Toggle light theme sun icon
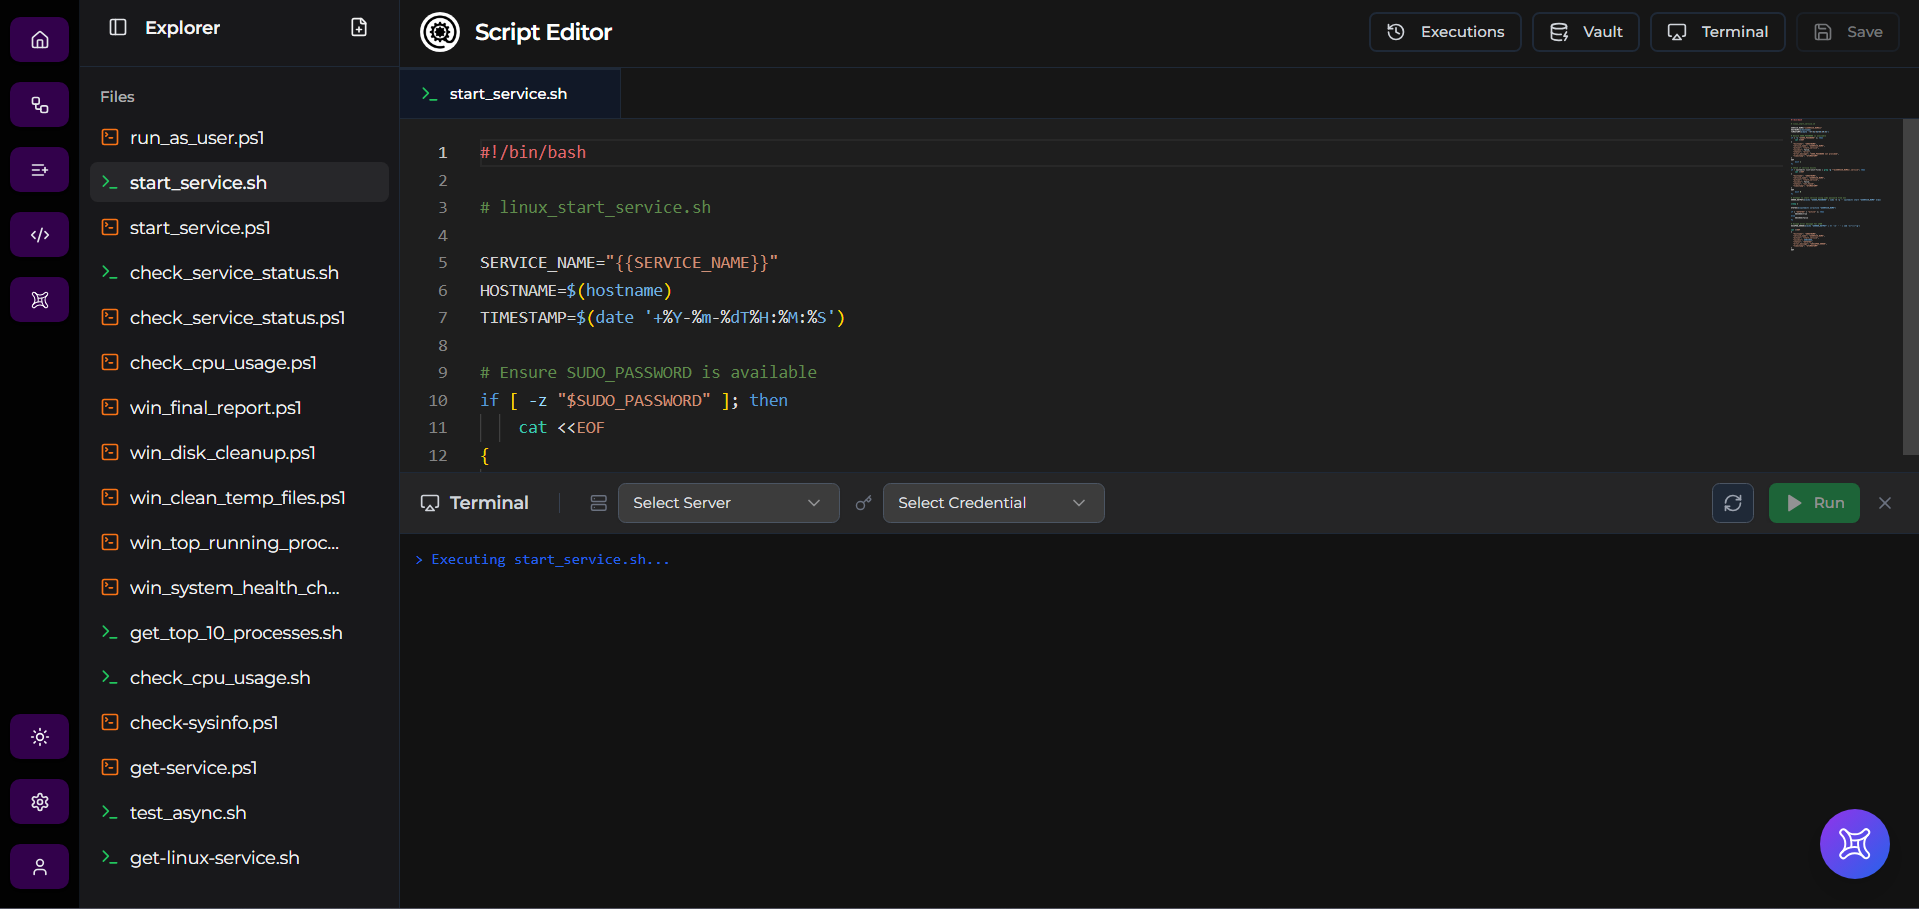 40,737
